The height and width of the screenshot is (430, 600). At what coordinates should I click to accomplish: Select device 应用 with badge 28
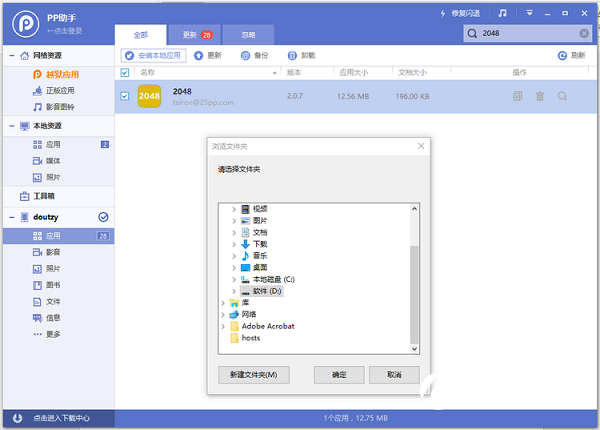tap(59, 236)
